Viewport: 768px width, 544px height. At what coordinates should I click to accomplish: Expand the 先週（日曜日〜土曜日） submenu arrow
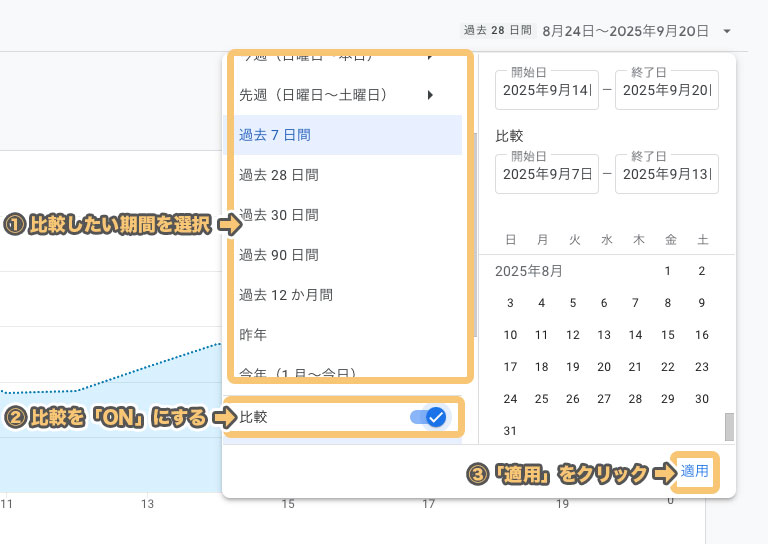[x=430, y=95]
